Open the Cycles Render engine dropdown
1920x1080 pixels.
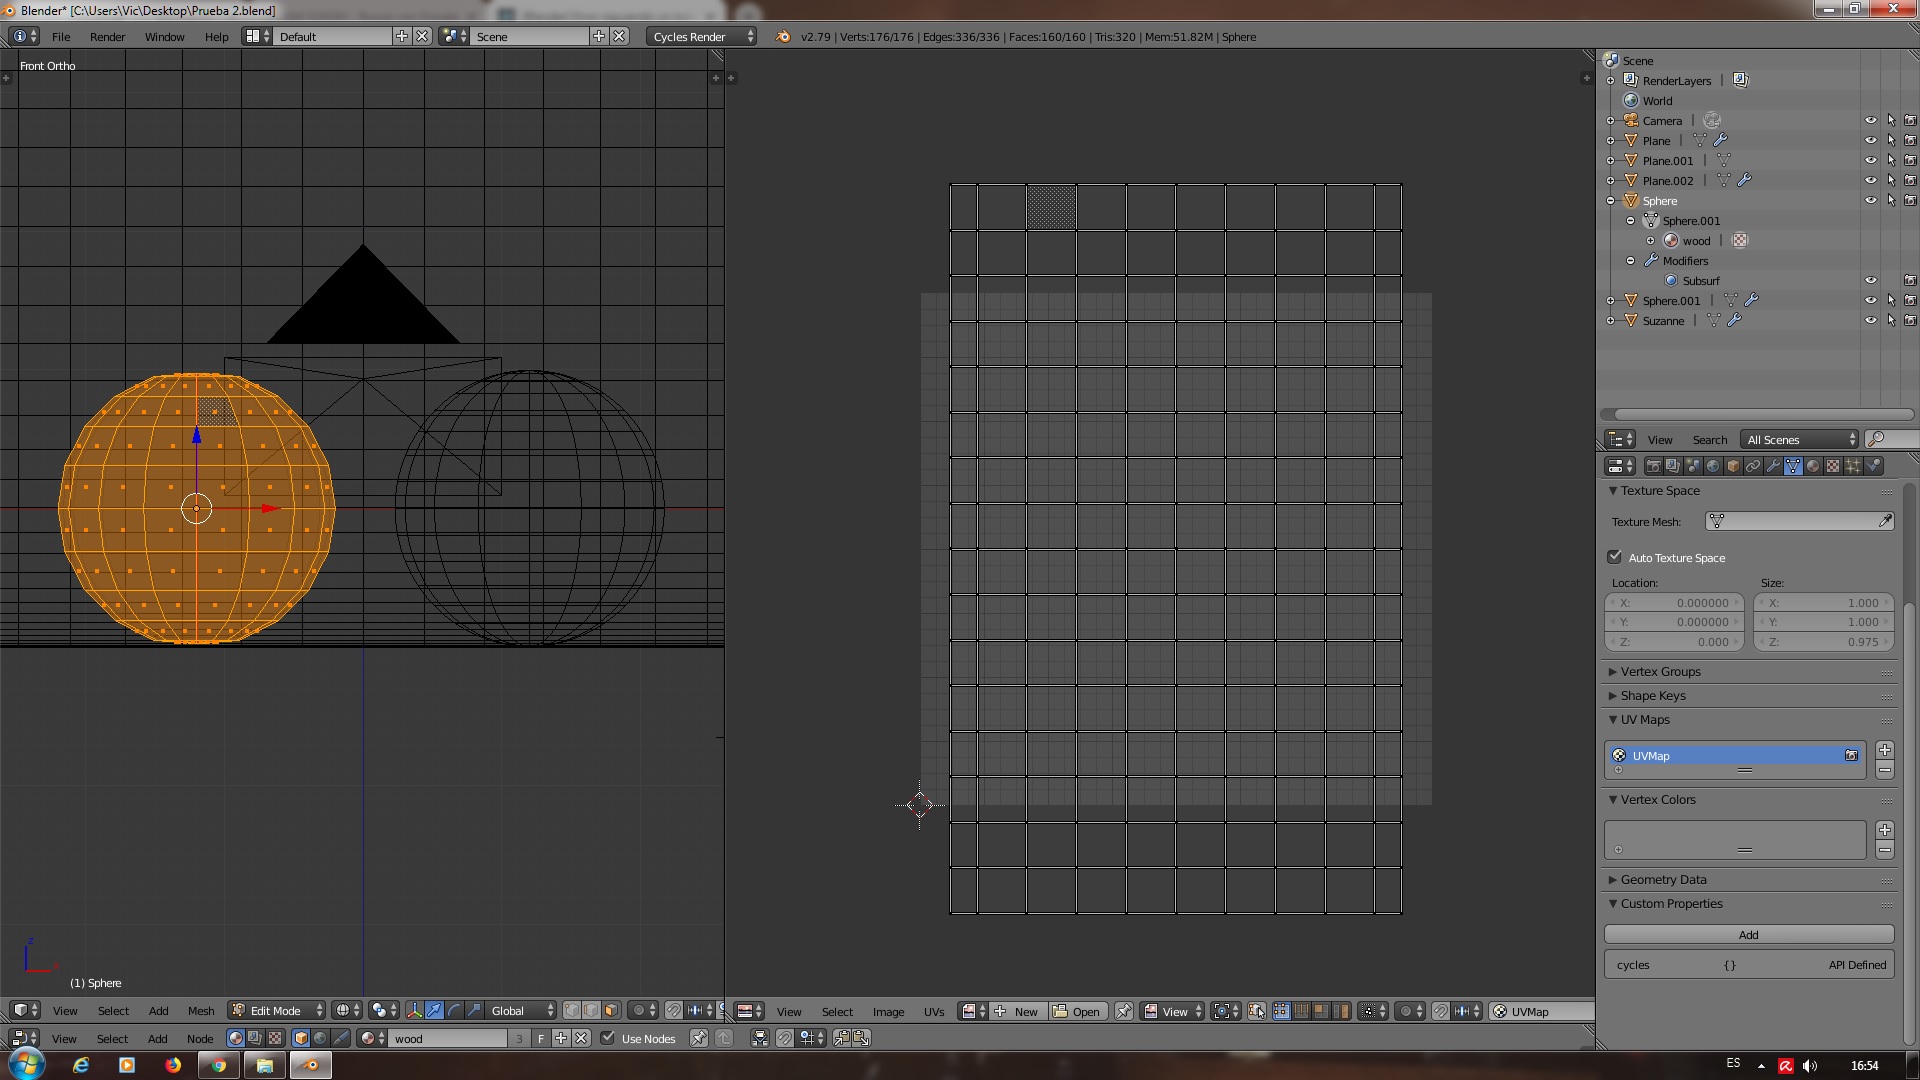click(702, 36)
